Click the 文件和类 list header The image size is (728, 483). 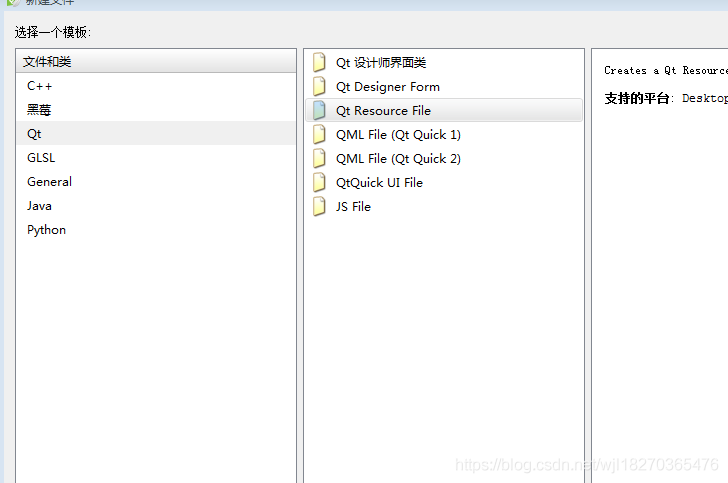[x=156, y=61]
